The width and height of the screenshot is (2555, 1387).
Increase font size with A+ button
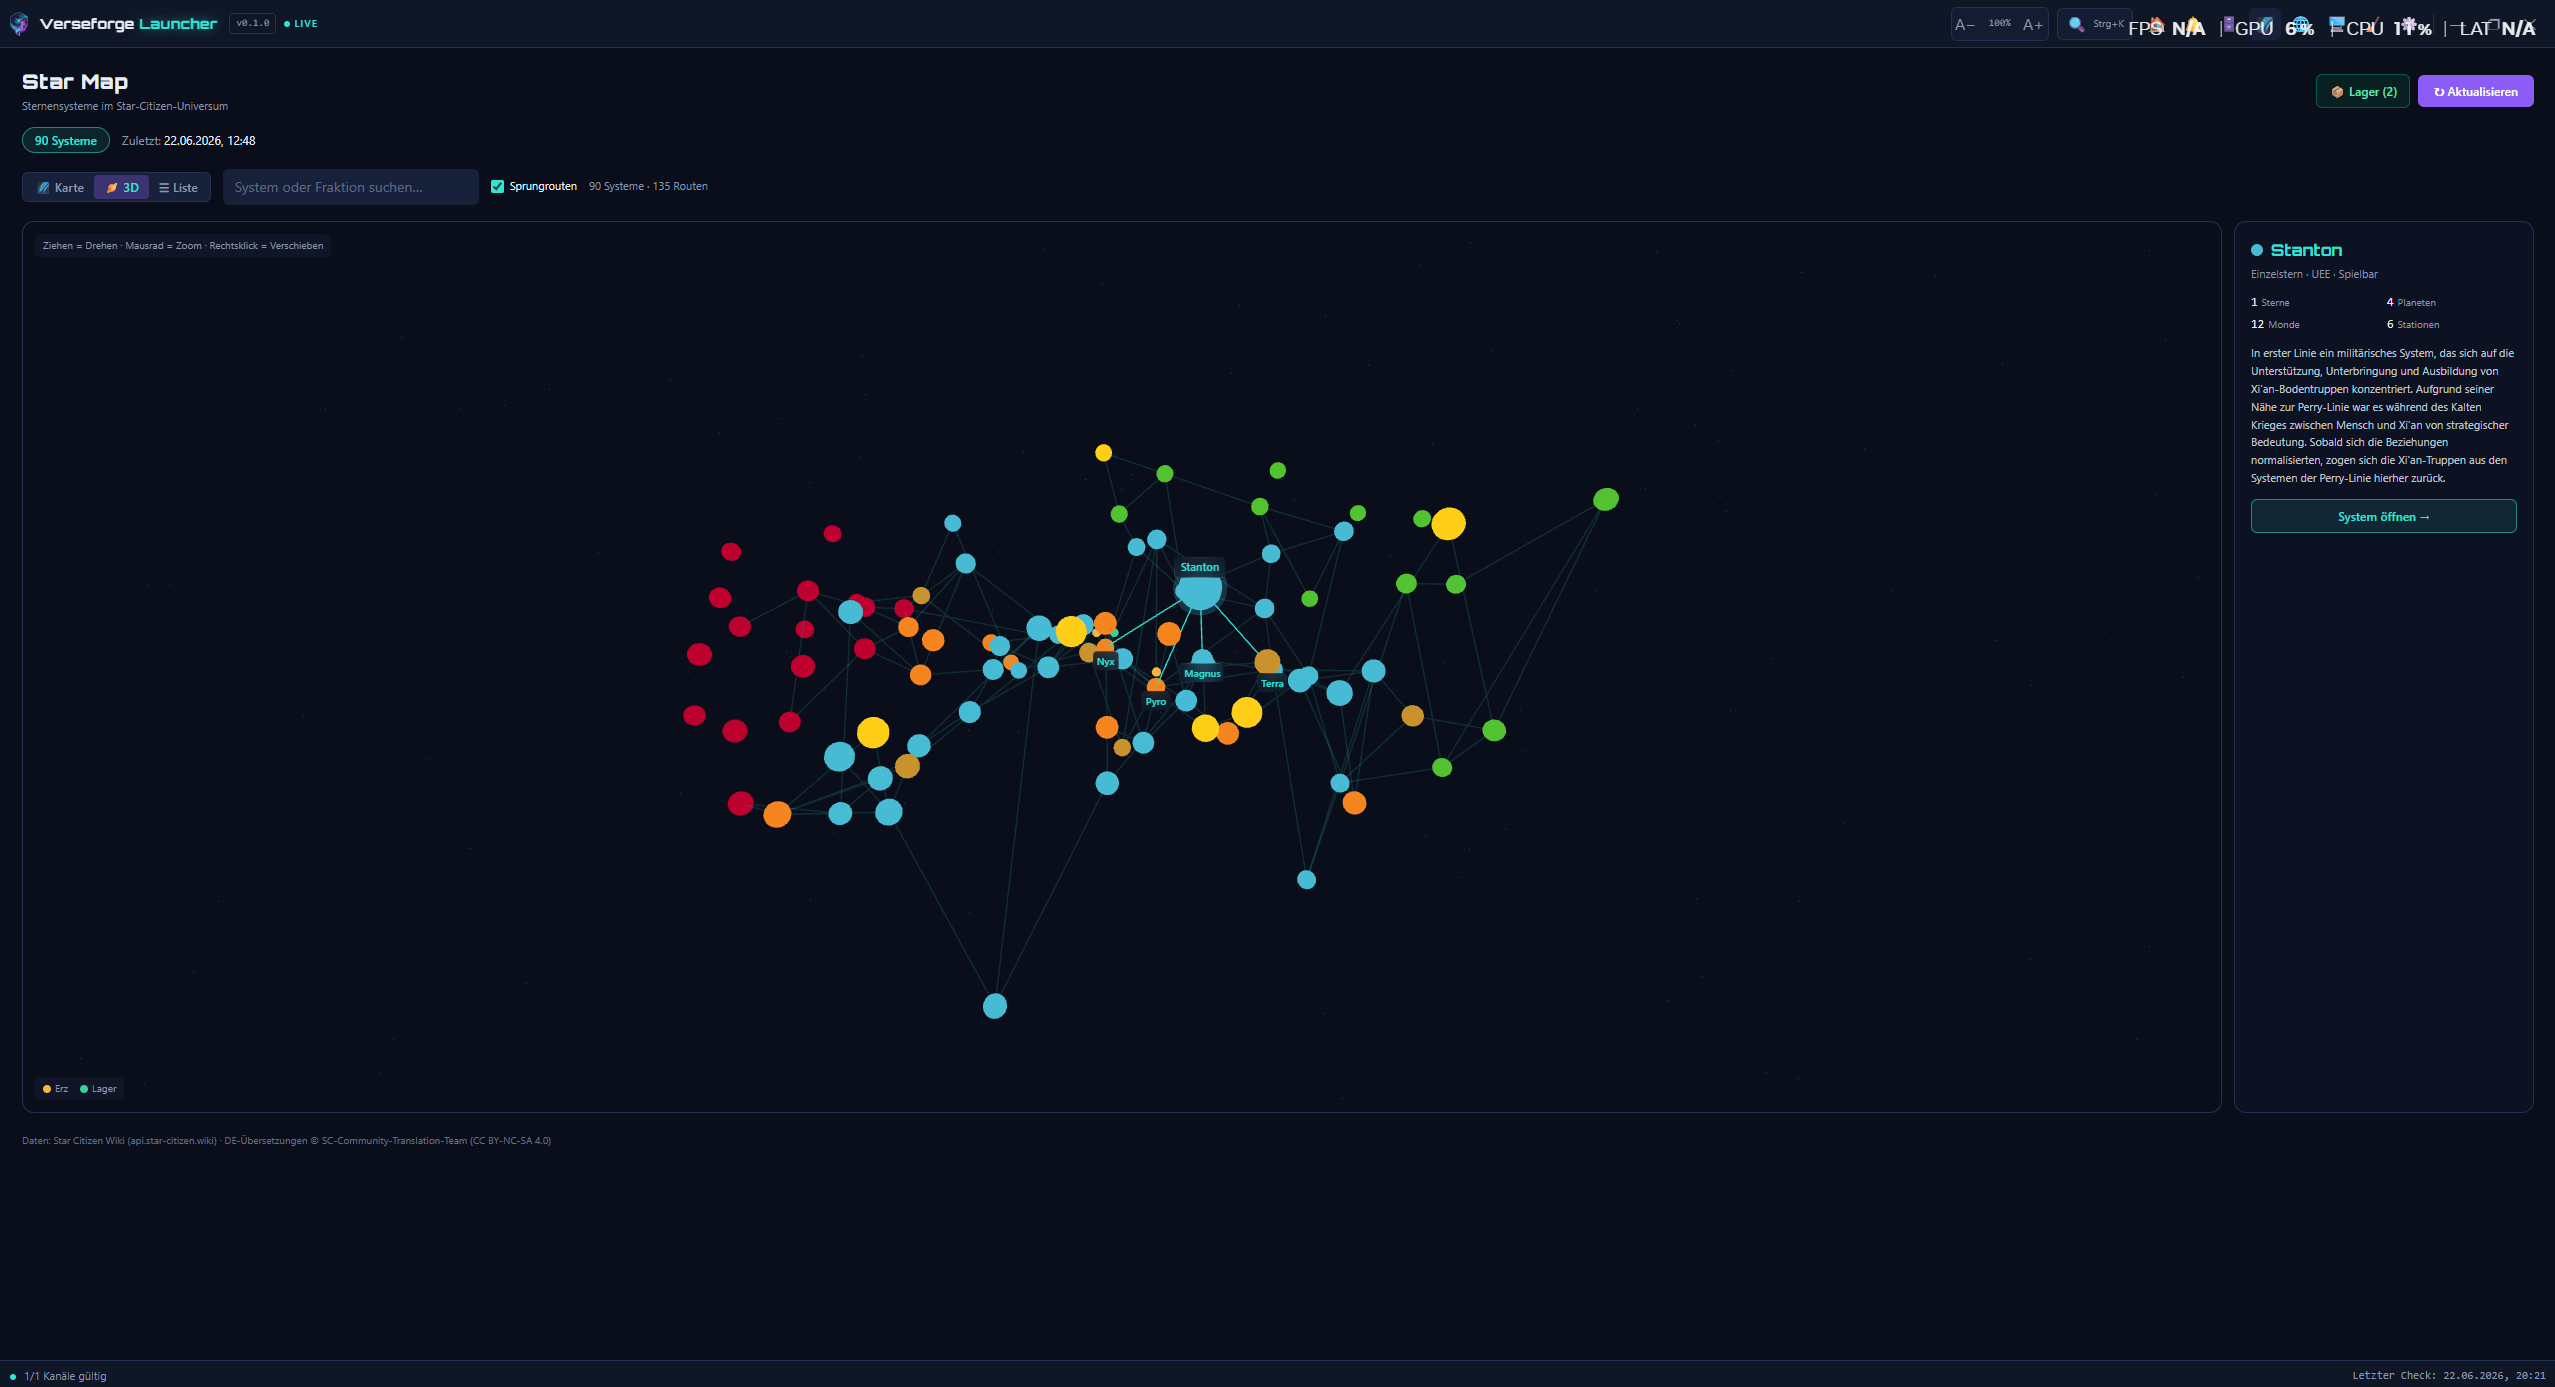[2032, 24]
